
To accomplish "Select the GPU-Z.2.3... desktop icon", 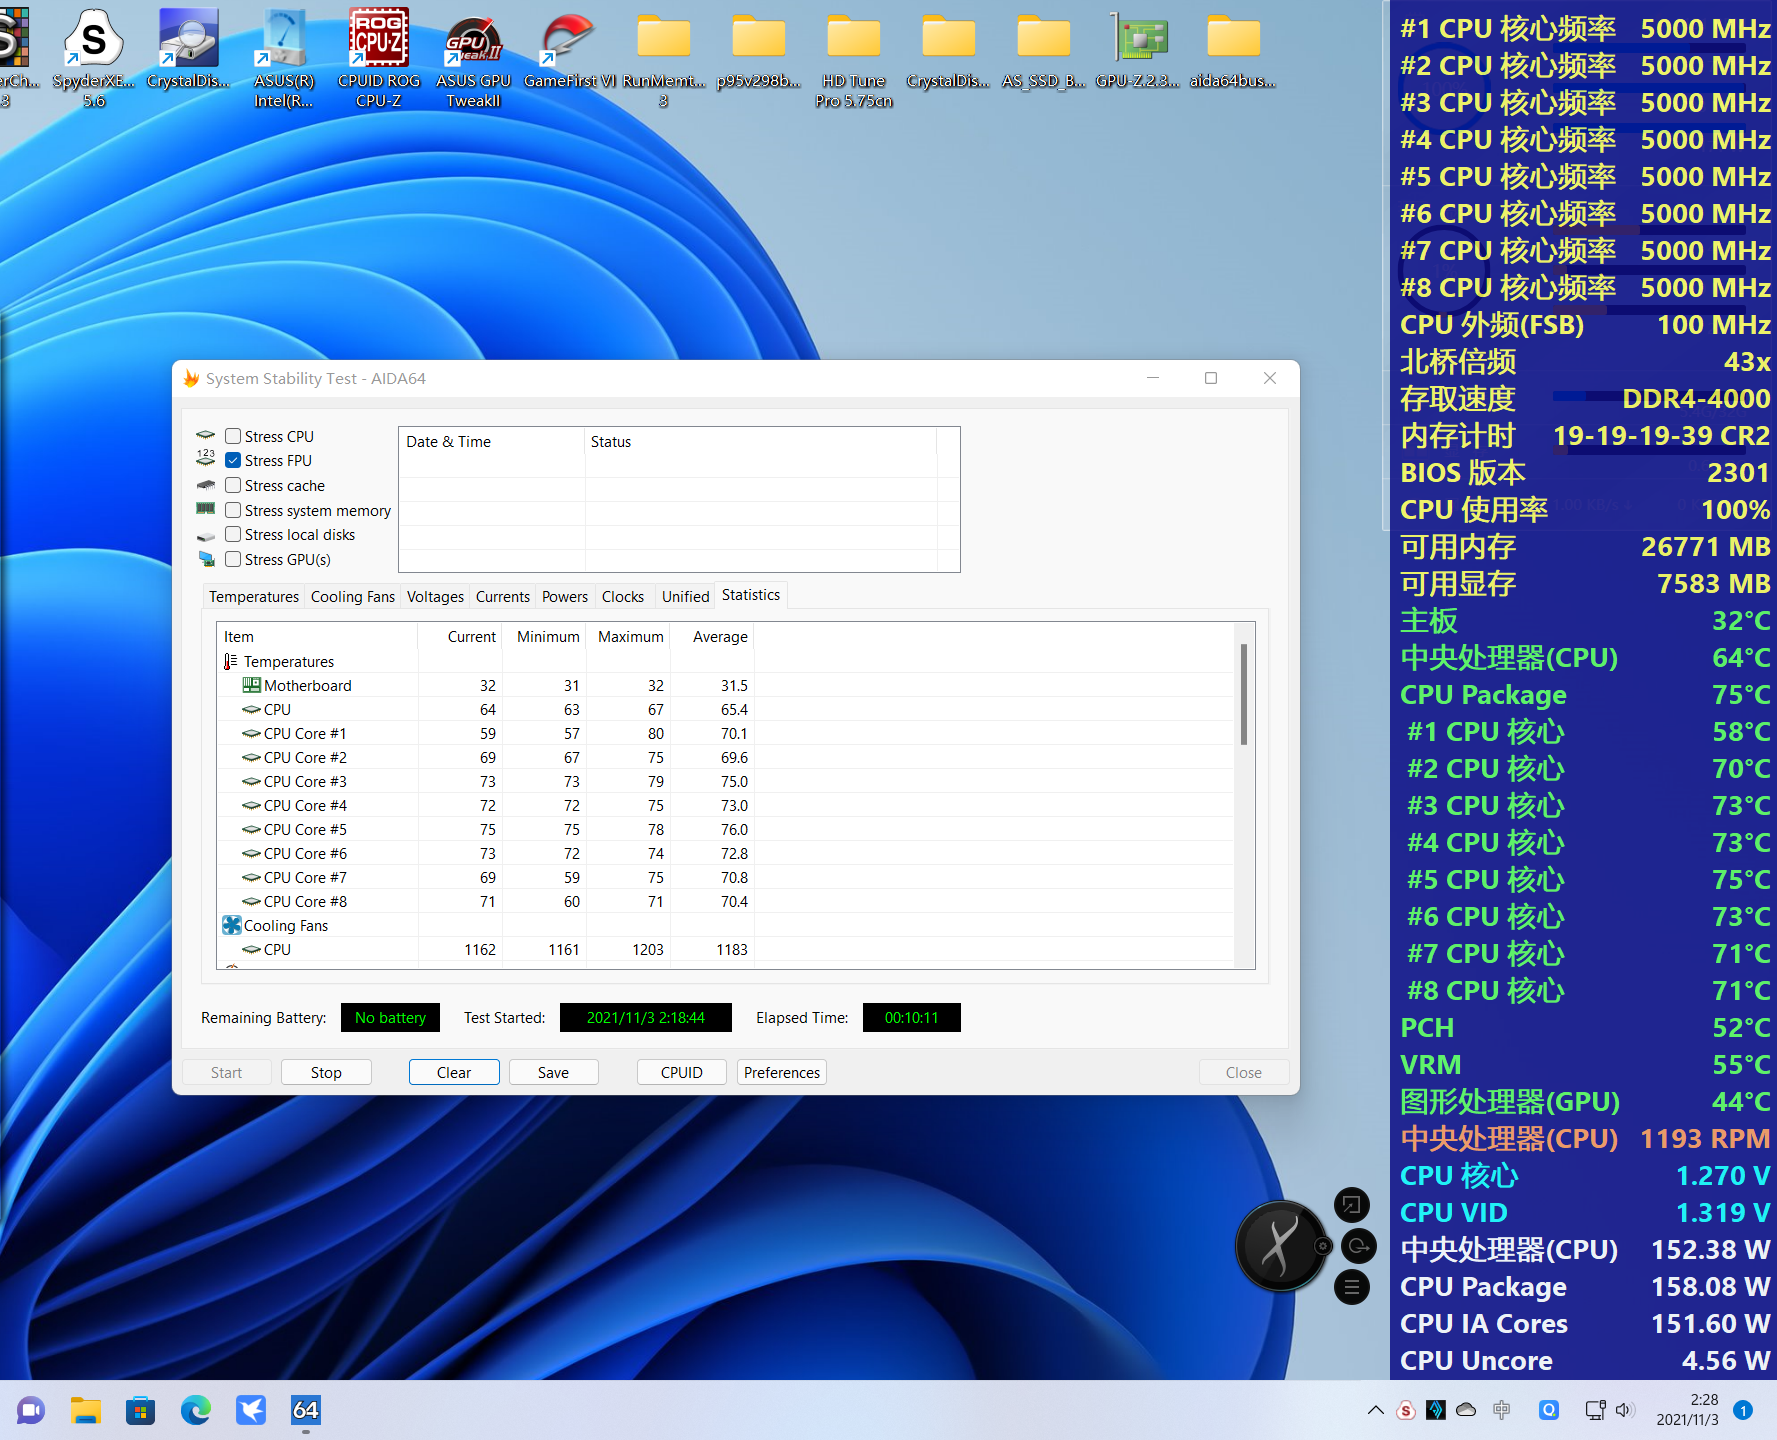I will [x=1138, y=50].
